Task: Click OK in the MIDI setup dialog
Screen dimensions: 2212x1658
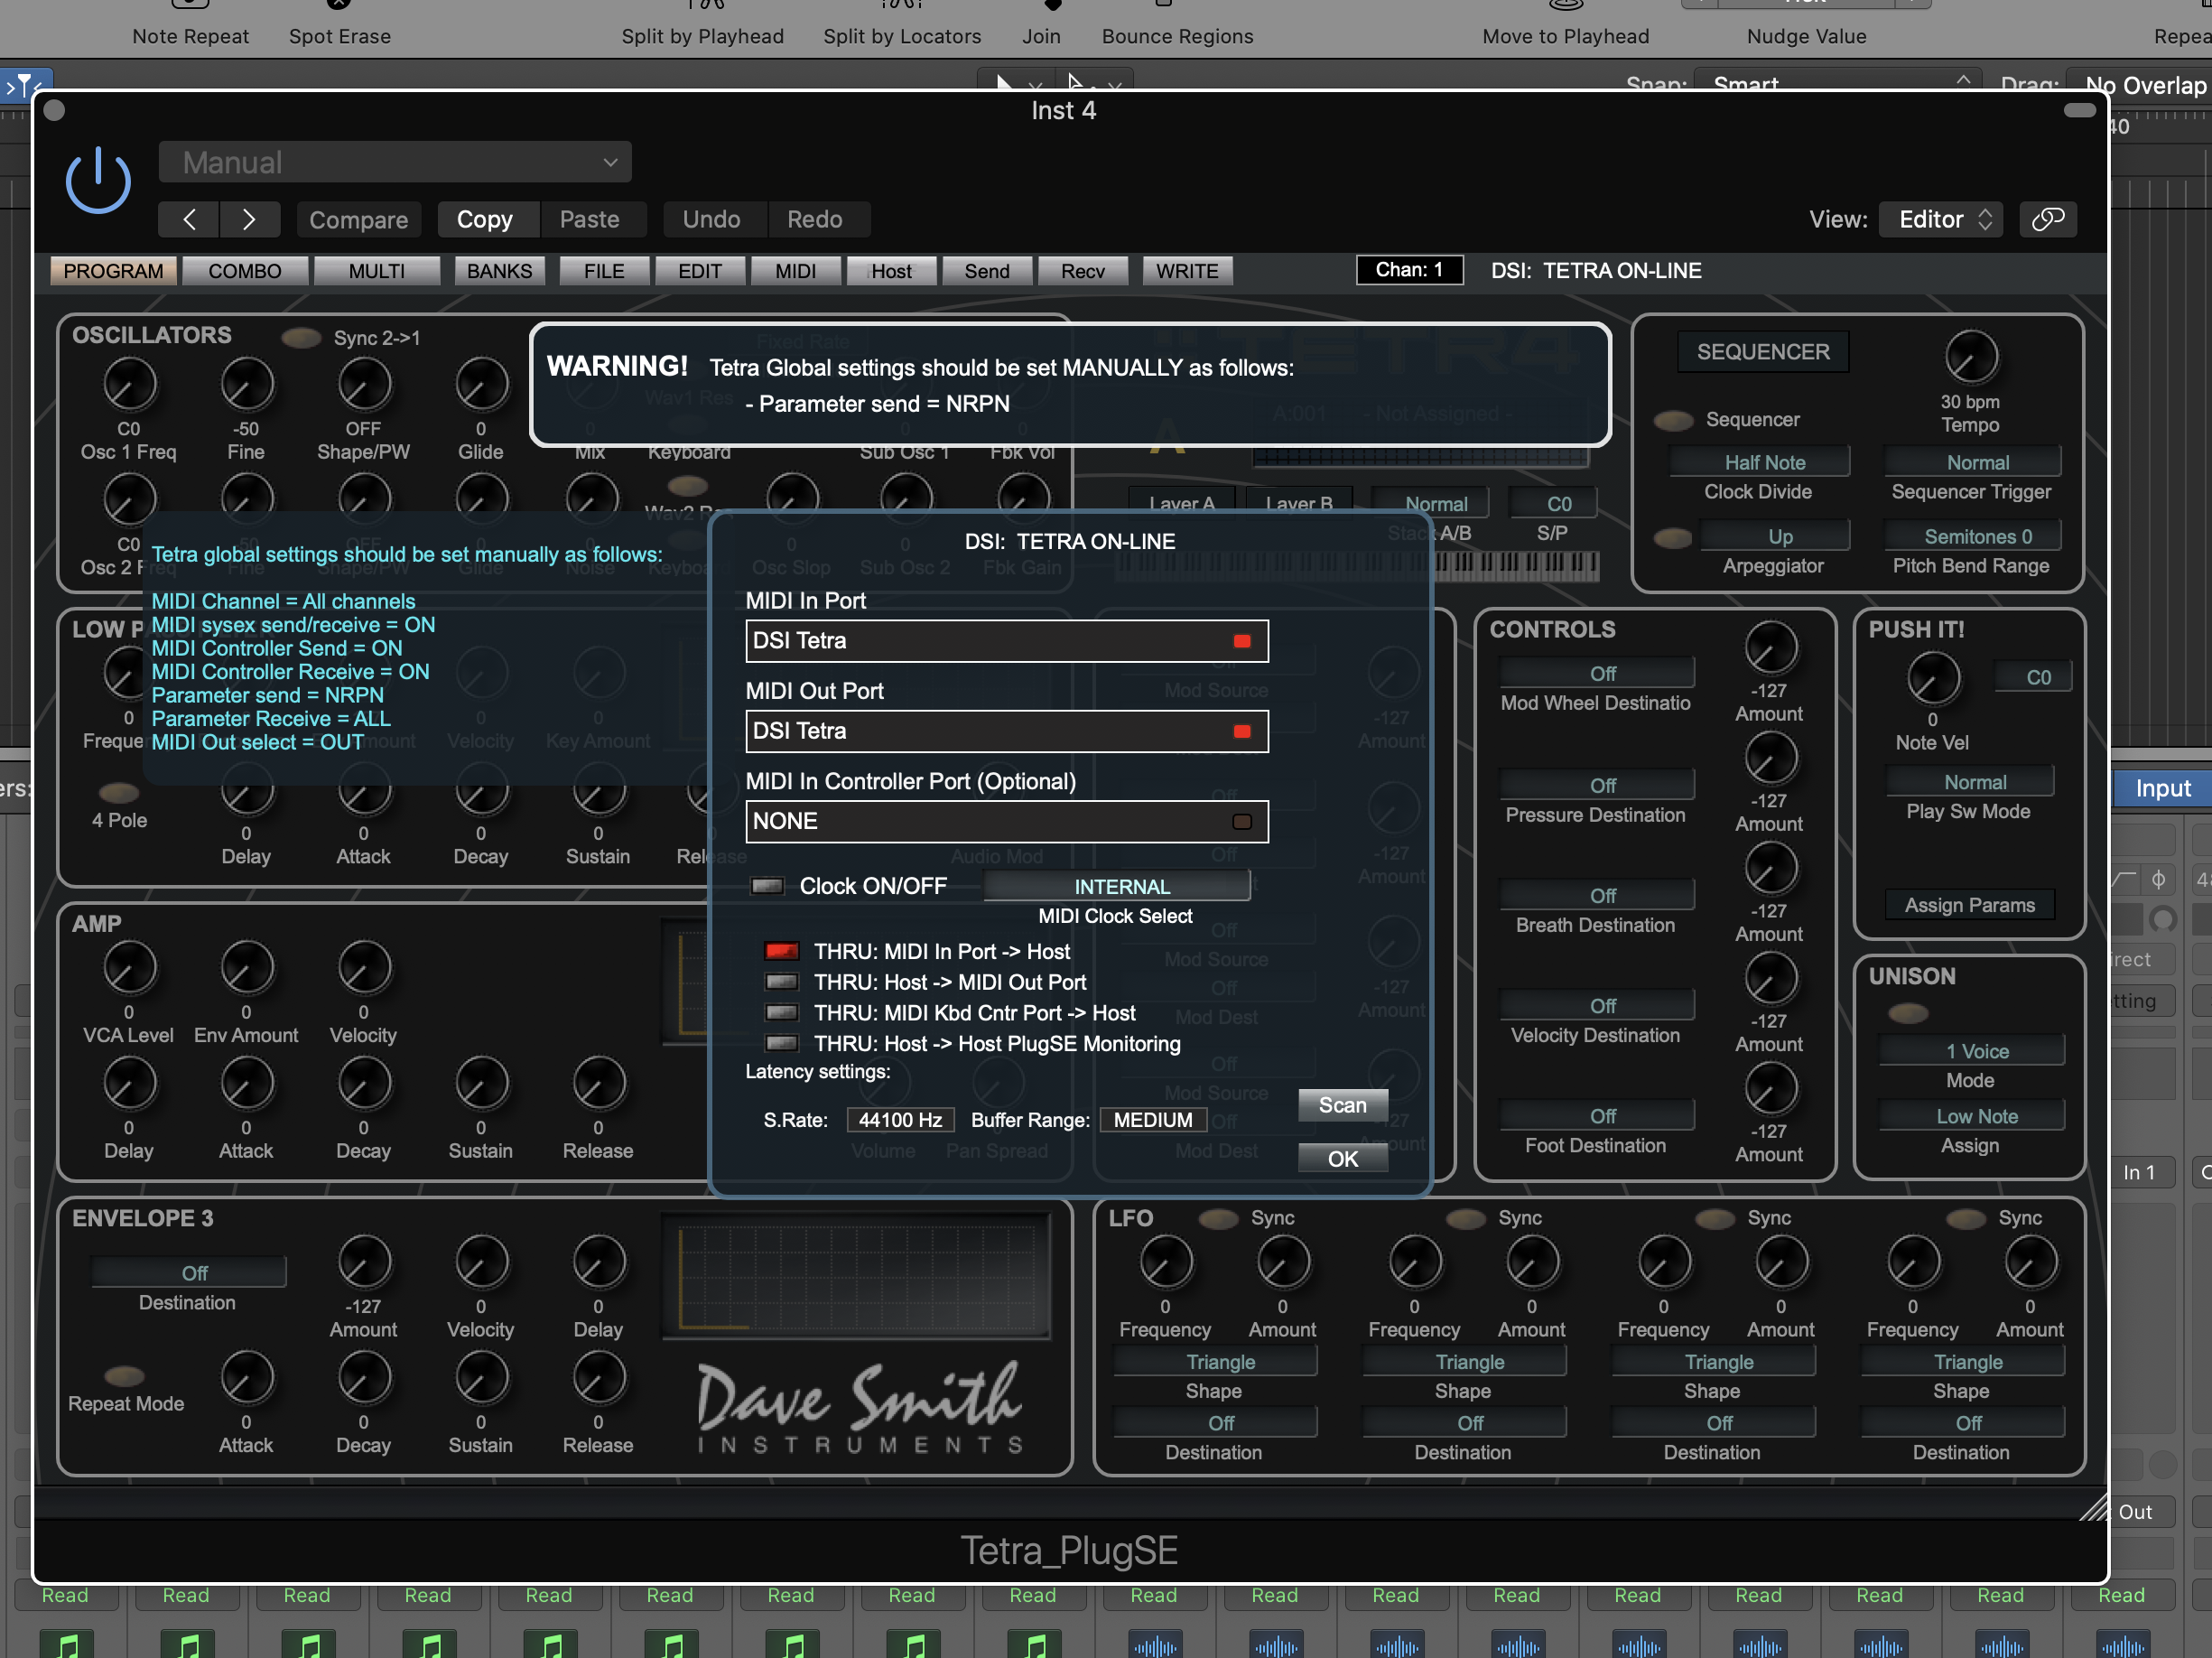Action: (x=1342, y=1158)
